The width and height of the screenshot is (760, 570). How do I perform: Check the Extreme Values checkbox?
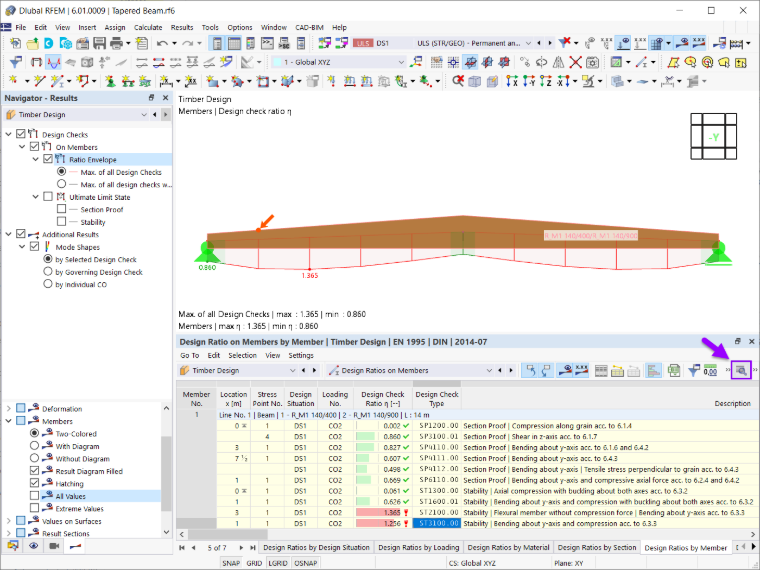34,508
